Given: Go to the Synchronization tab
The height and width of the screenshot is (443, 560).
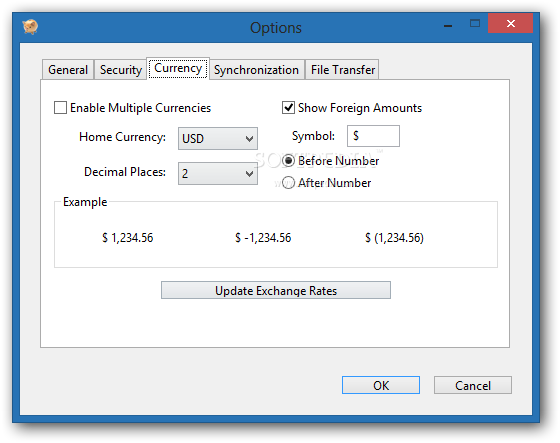Looking at the screenshot, I should point(256,70).
